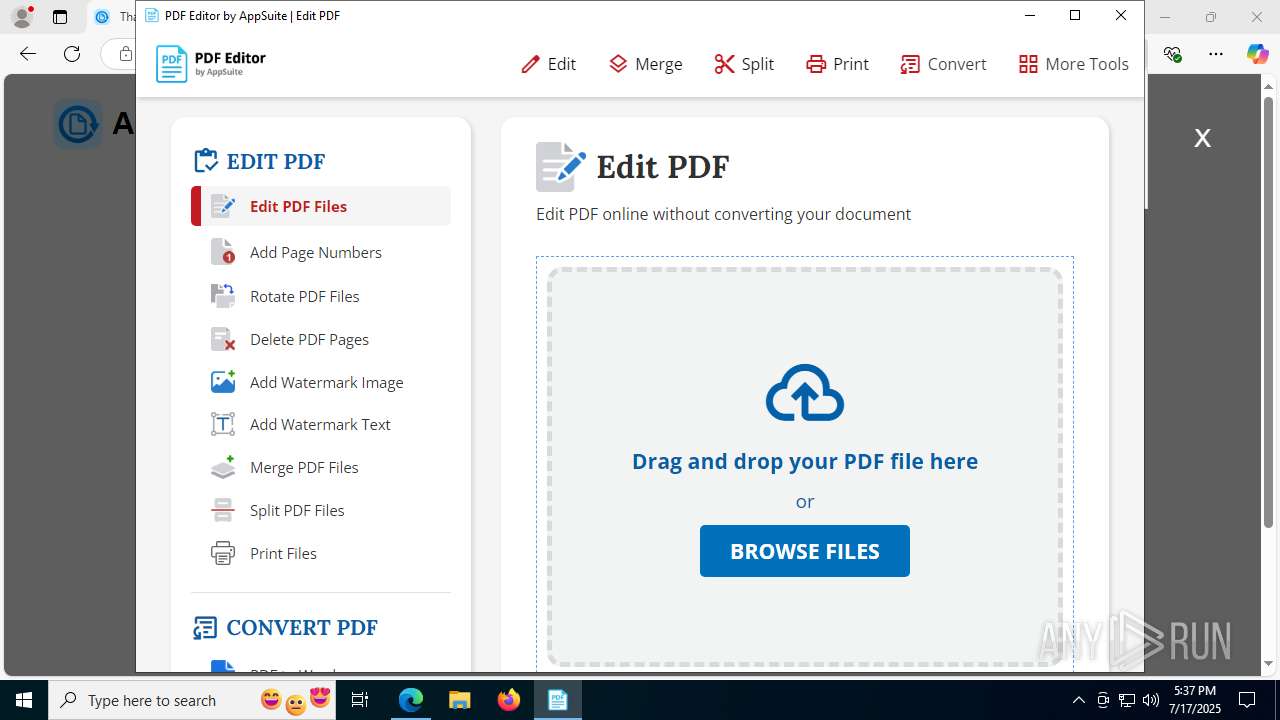Click the browser page vertical scrollbar

click(1269, 313)
